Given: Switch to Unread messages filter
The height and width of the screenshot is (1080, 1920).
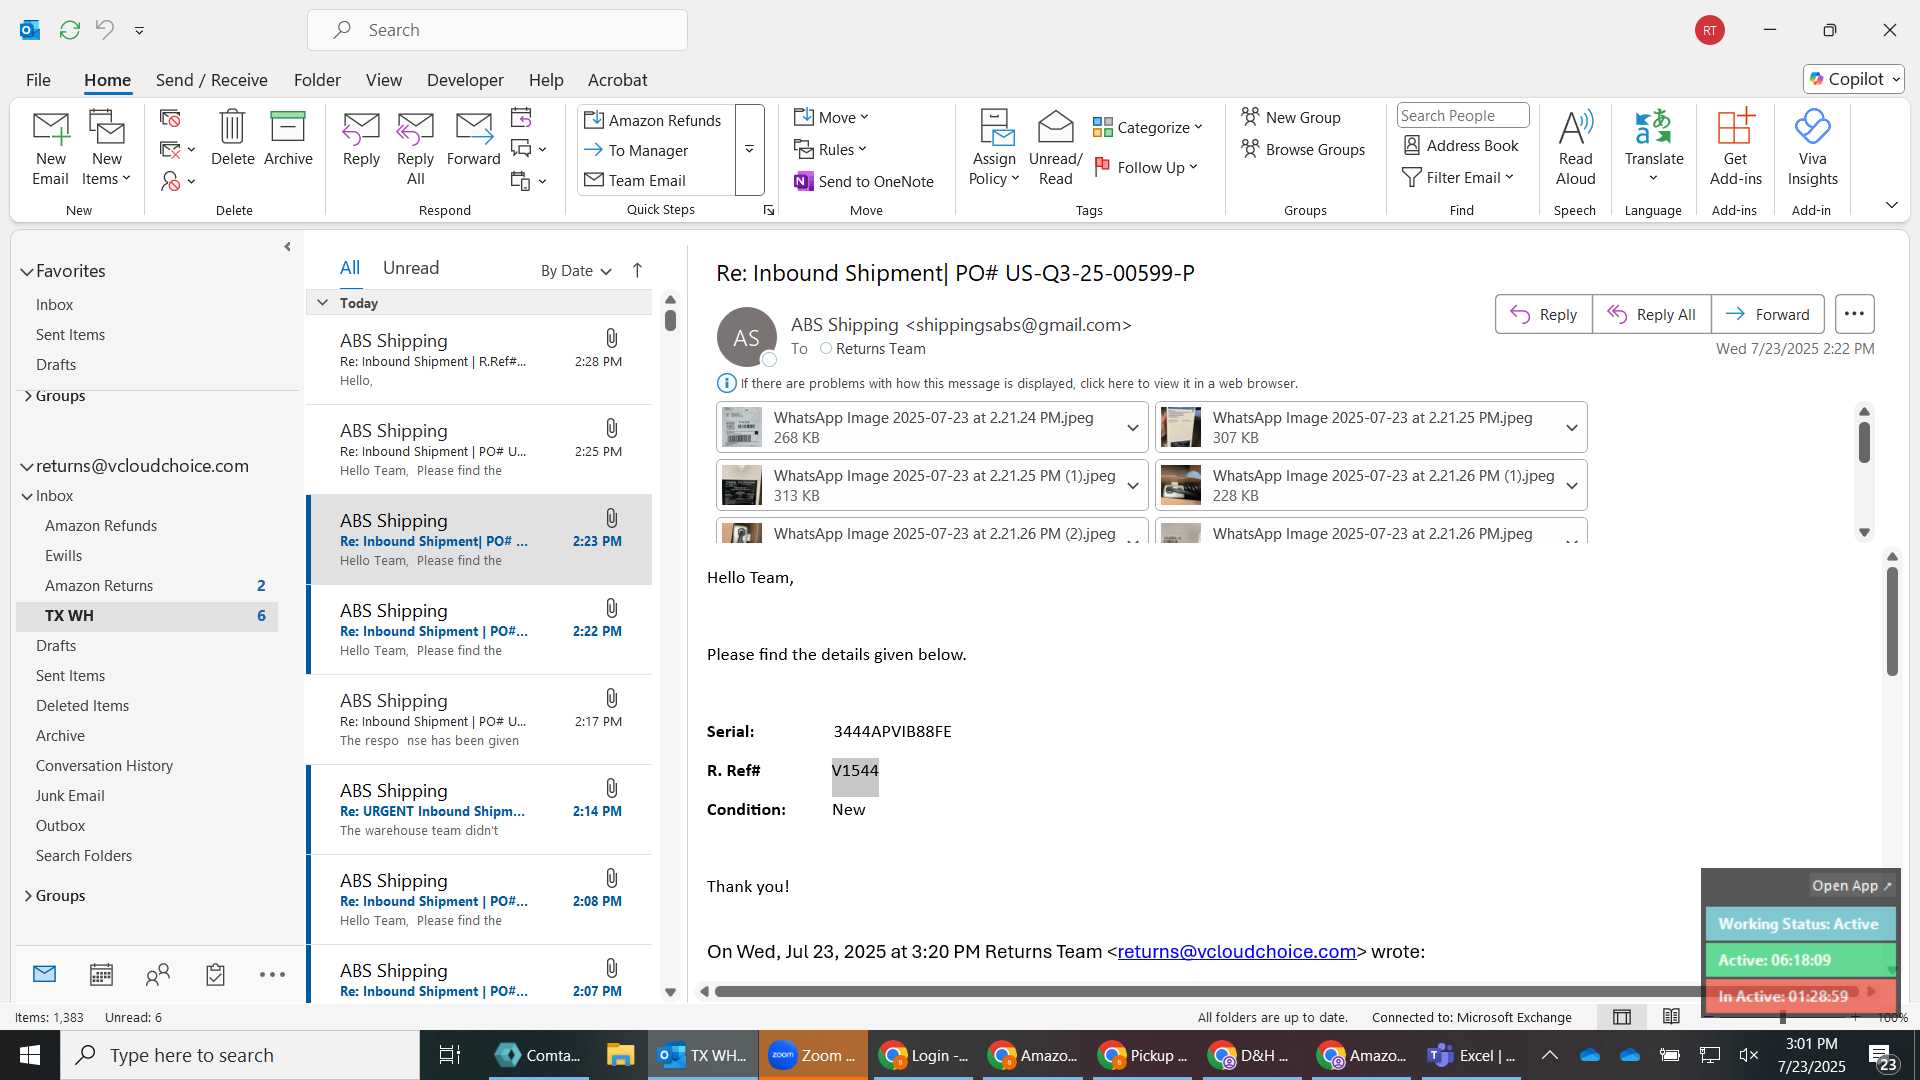Looking at the screenshot, I should click(411, 268).
